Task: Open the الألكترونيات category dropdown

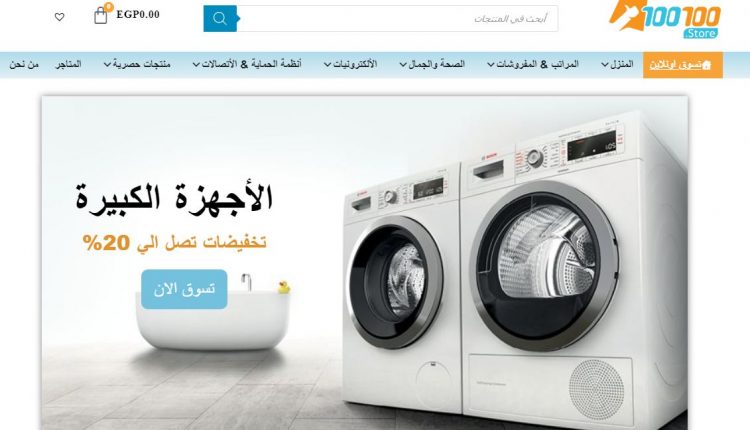Action: 350,64
